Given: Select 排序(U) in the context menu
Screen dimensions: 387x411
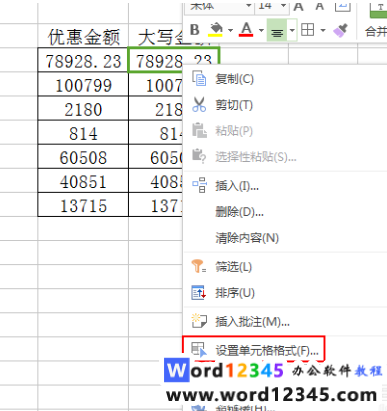Looking at the screenshot, I should tap(286, 293).
